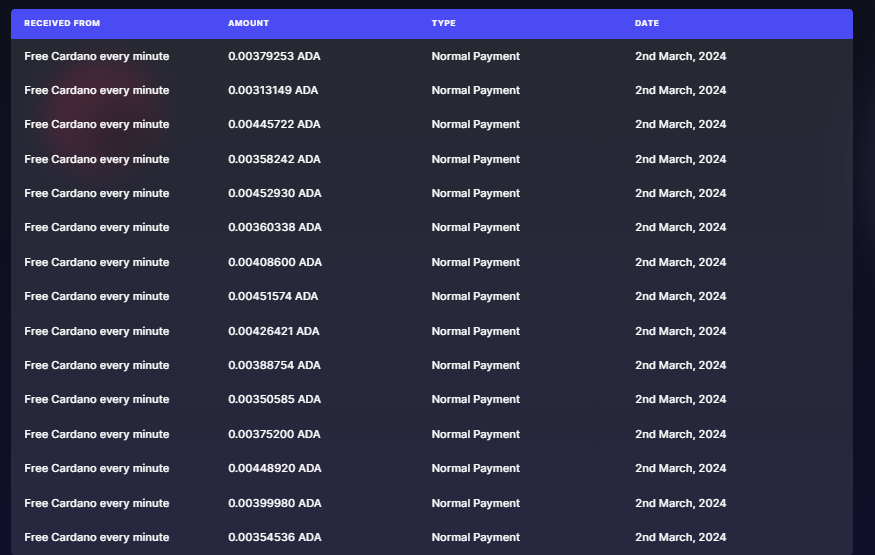Click sender name in the 0.00445722 ADA row
The width and height of the screenshot is (875, 555).
(x=97, y=124)
